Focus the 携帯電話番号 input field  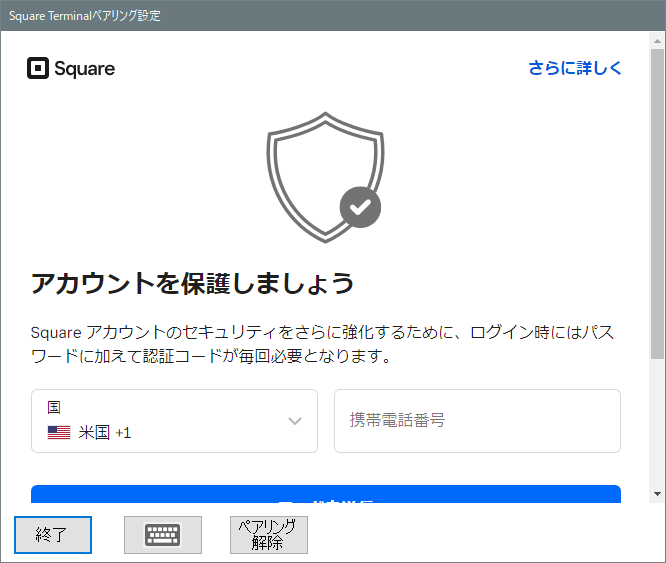pos(477,421)
